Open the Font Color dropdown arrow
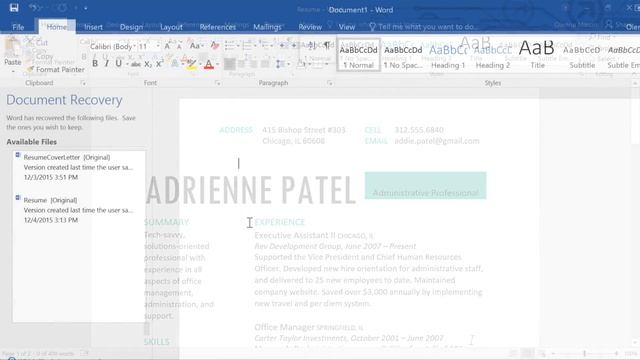Screen dimensions: 640x360 218,64
